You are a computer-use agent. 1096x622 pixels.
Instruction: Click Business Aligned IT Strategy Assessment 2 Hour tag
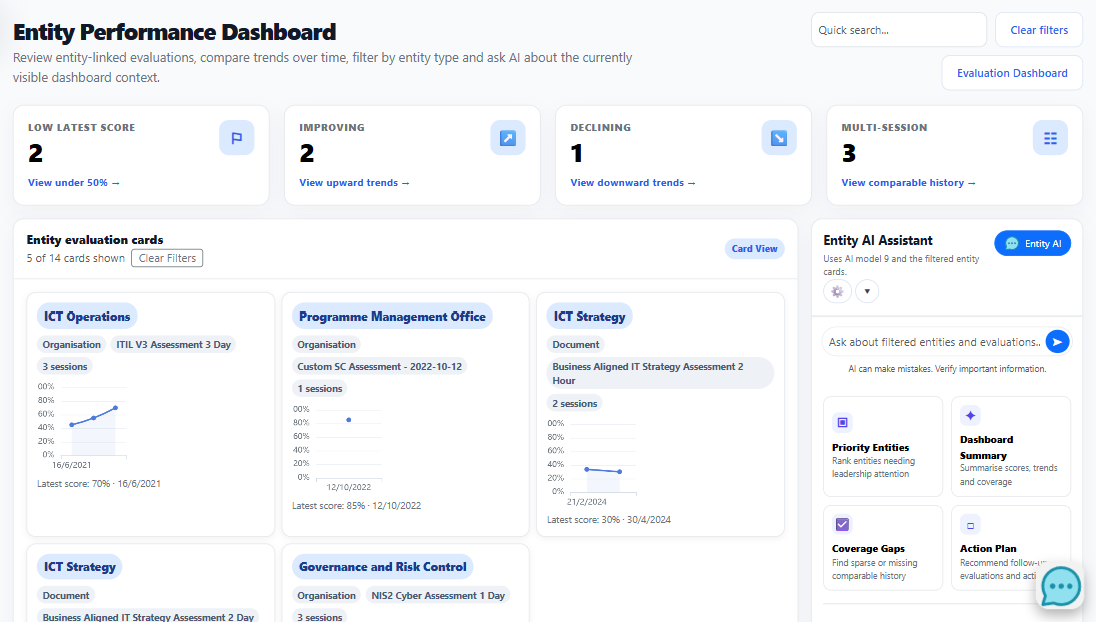click(x=660, y=373)
